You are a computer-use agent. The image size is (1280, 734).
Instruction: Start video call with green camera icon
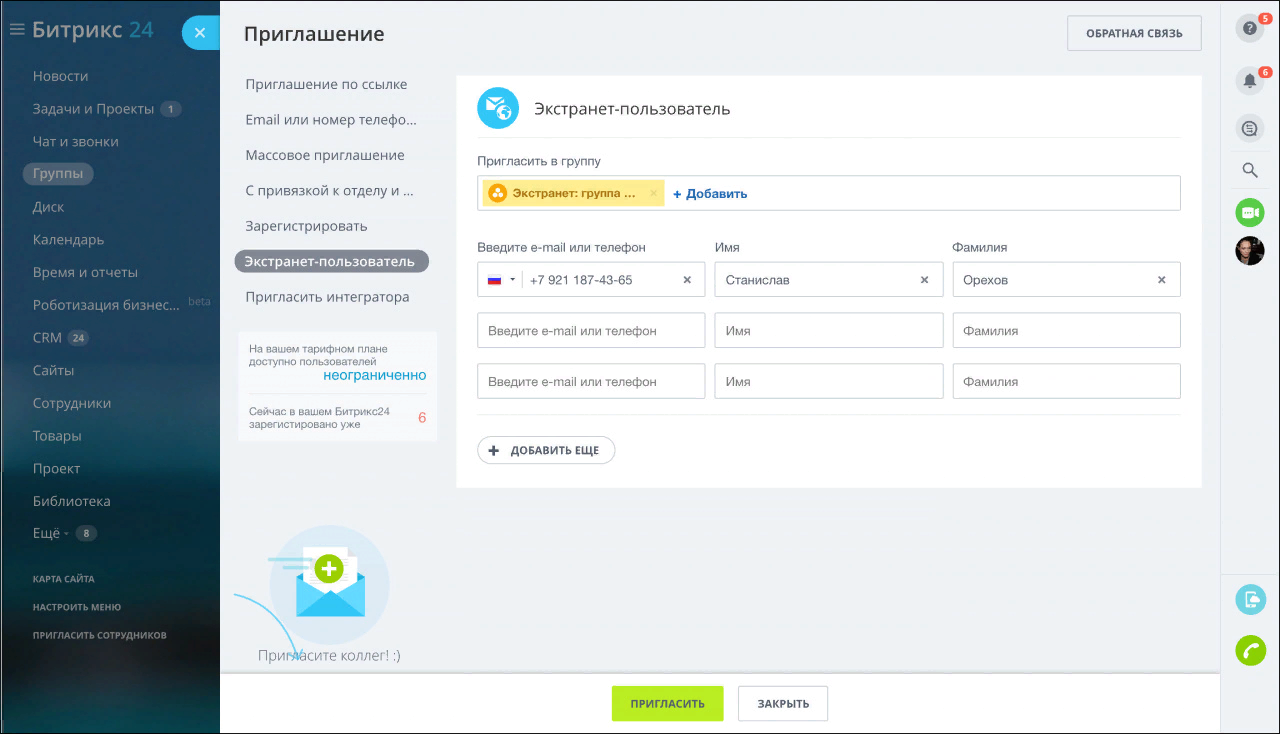1249,213
